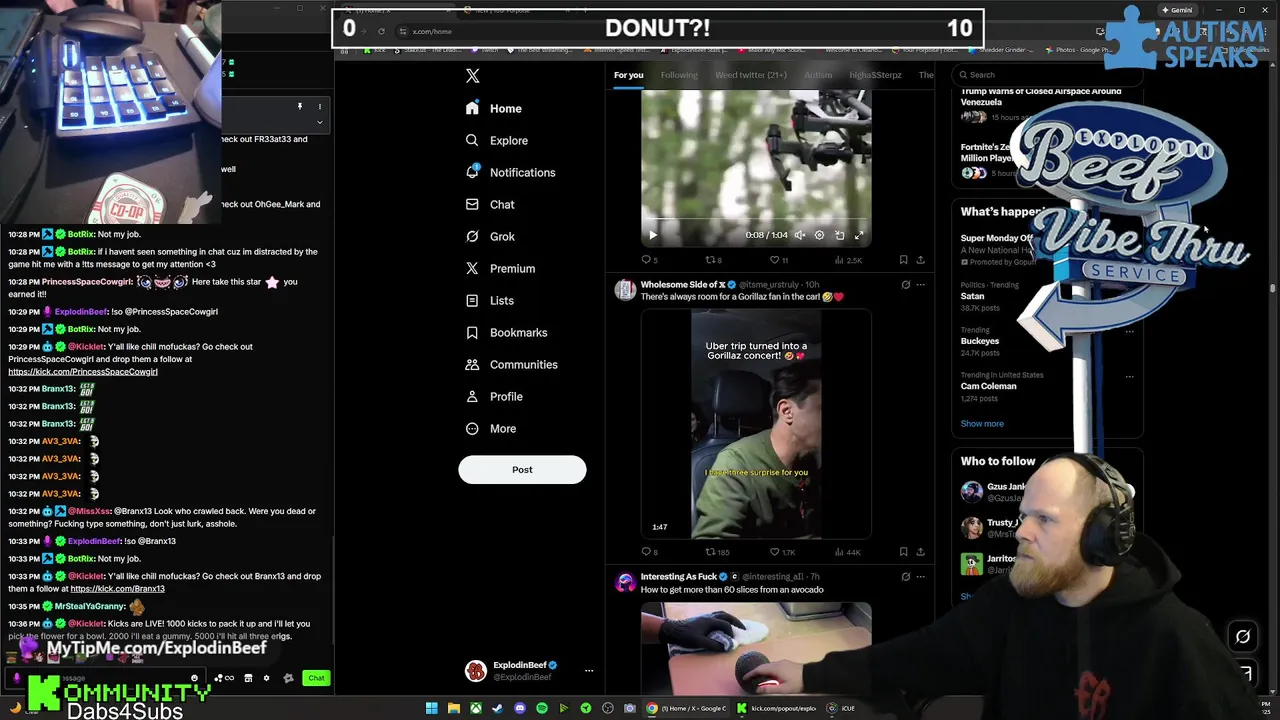Open Interesting As Fuck profile name

point(679,577)
